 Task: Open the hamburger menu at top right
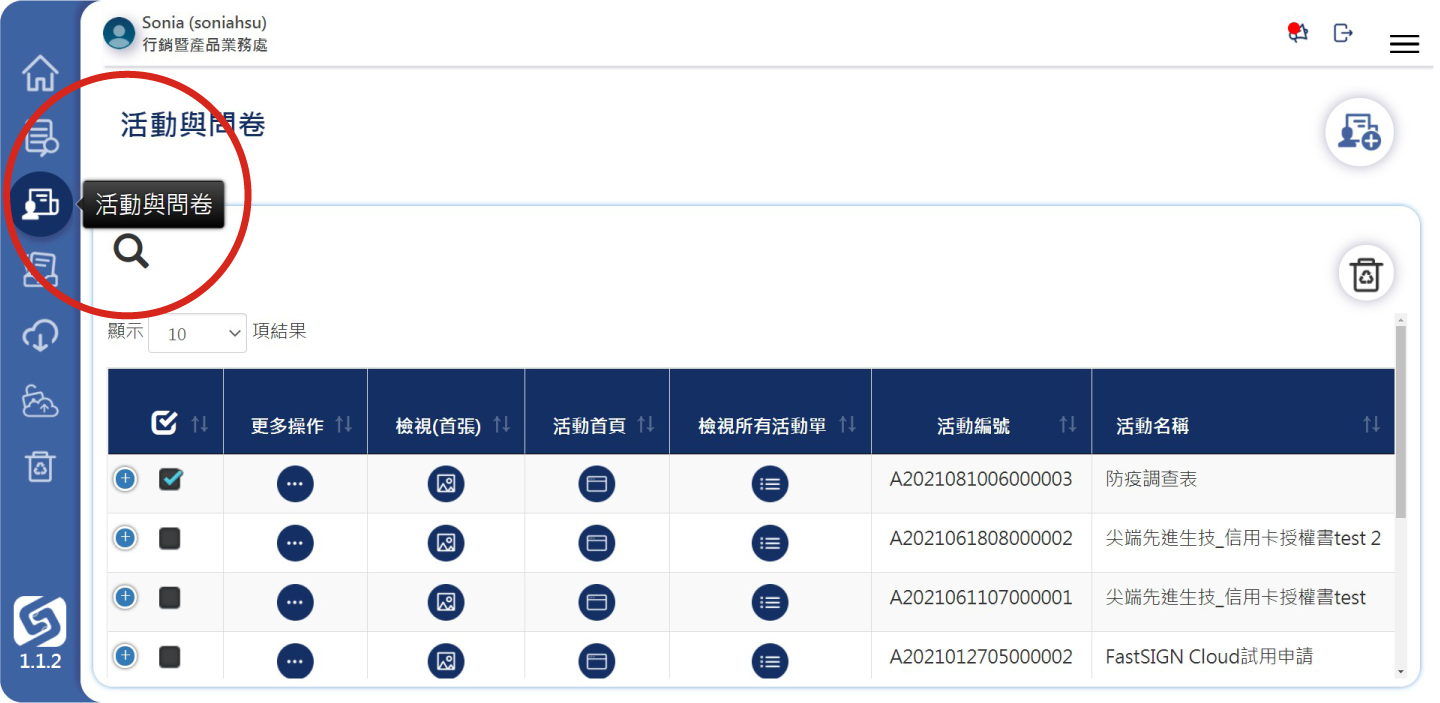(1404, 44)
